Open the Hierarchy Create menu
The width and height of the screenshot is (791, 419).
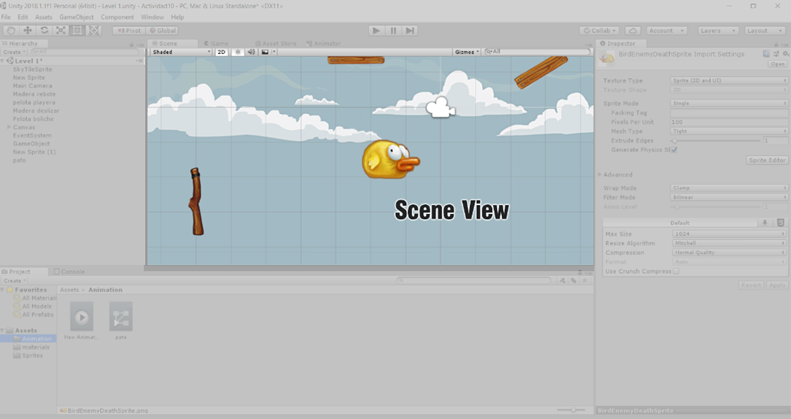coord(14,52)
